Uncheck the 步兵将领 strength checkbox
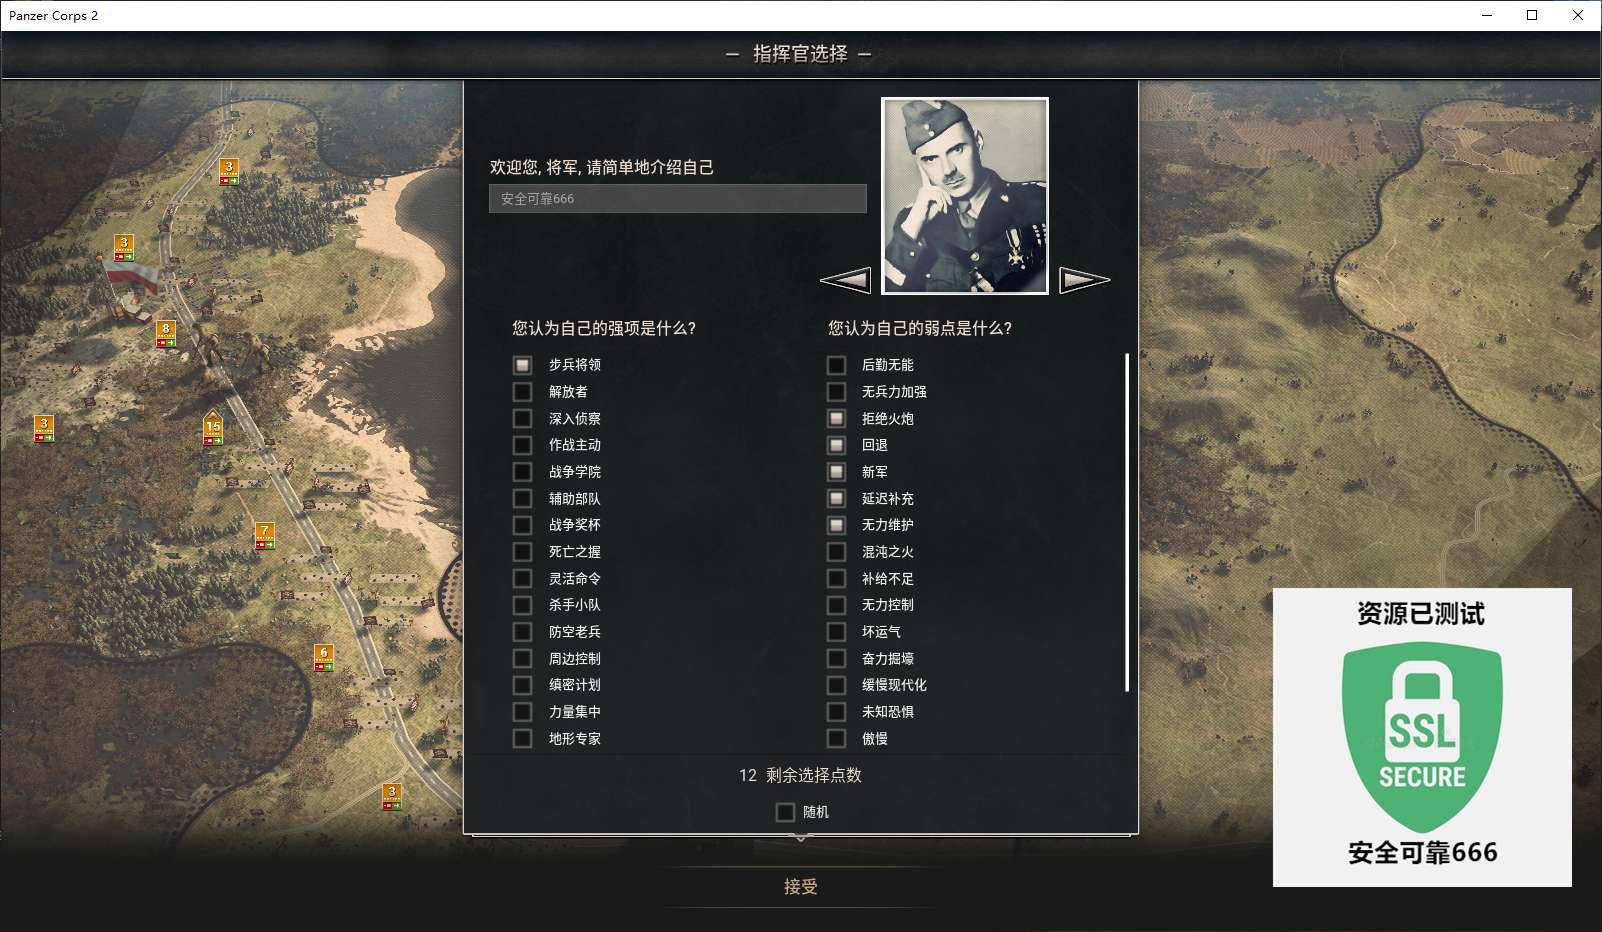This screenshot has width=1602, height=932. [522, 365]
